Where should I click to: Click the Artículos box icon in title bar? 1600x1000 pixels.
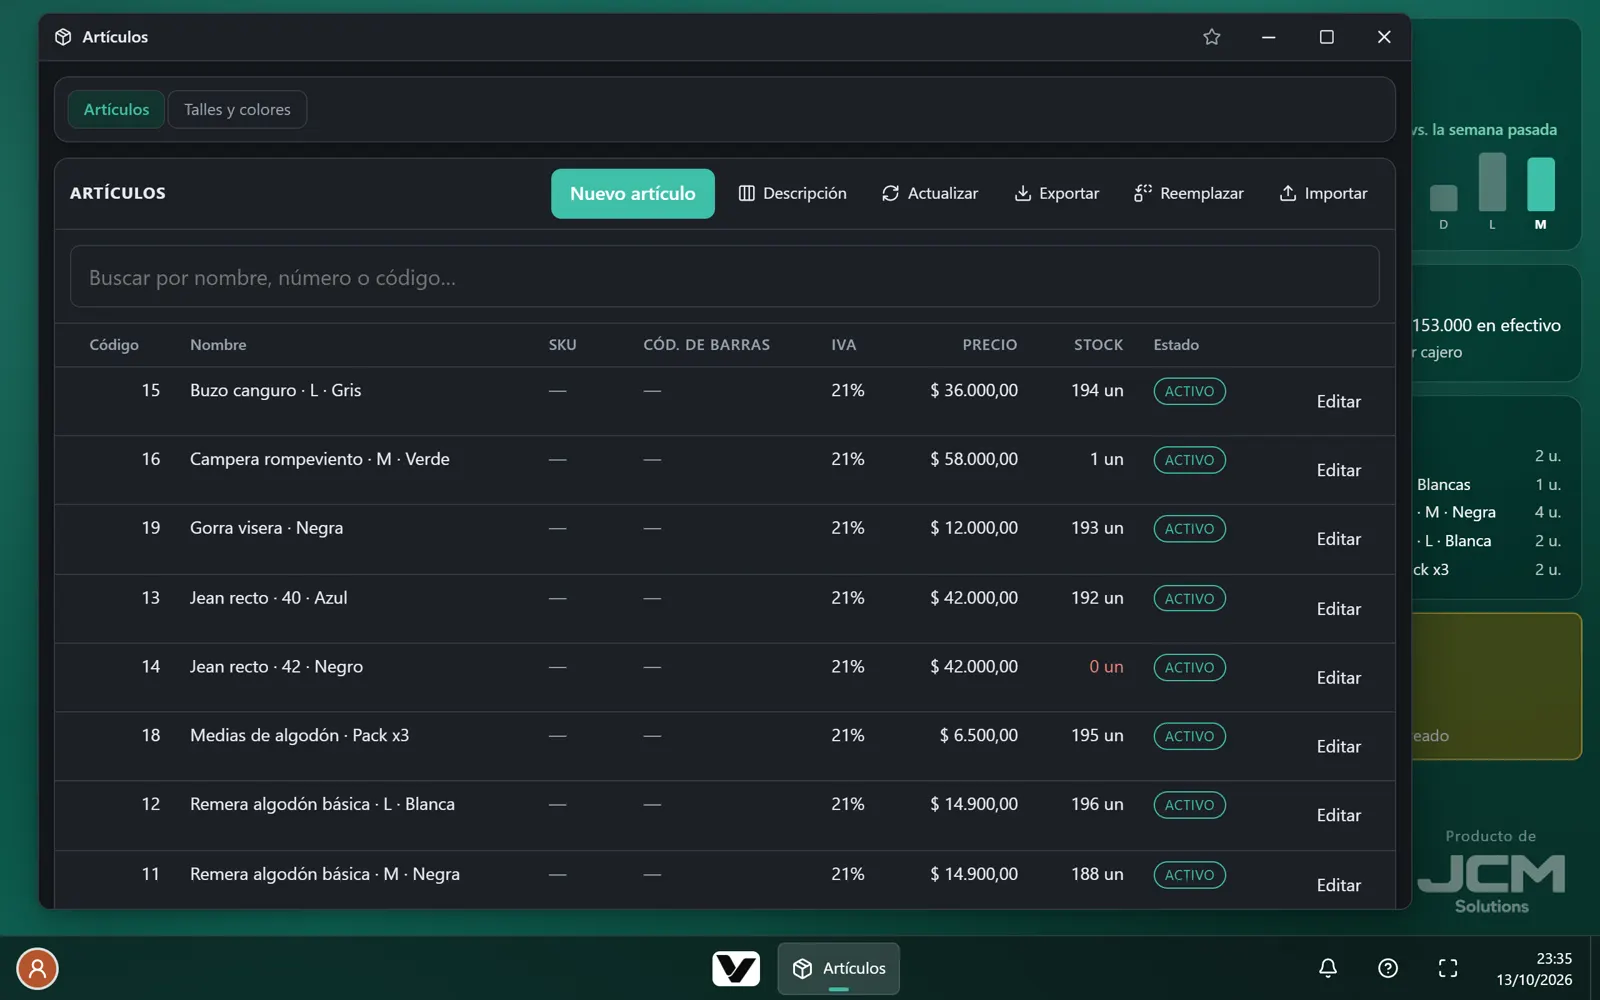63,37
